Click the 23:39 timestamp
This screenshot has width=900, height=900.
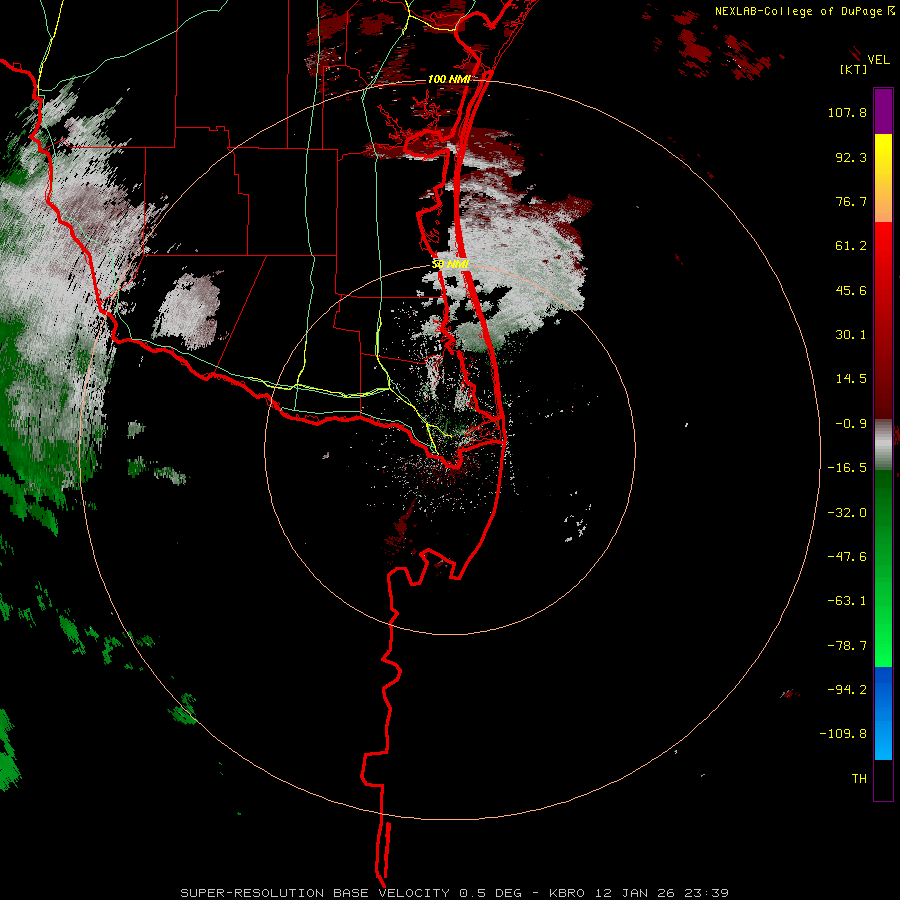click(706, 893)
